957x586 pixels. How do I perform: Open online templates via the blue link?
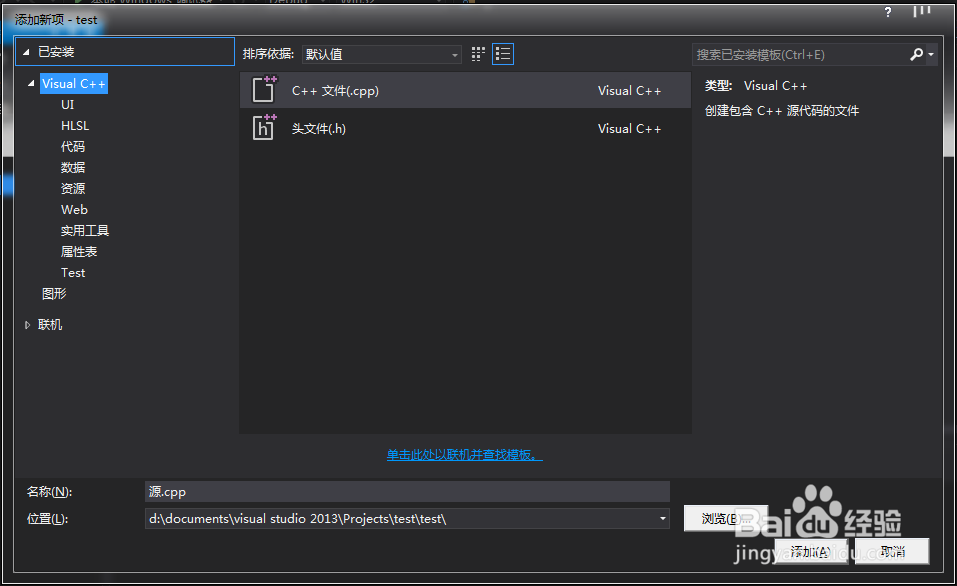[x=464, y=455]
